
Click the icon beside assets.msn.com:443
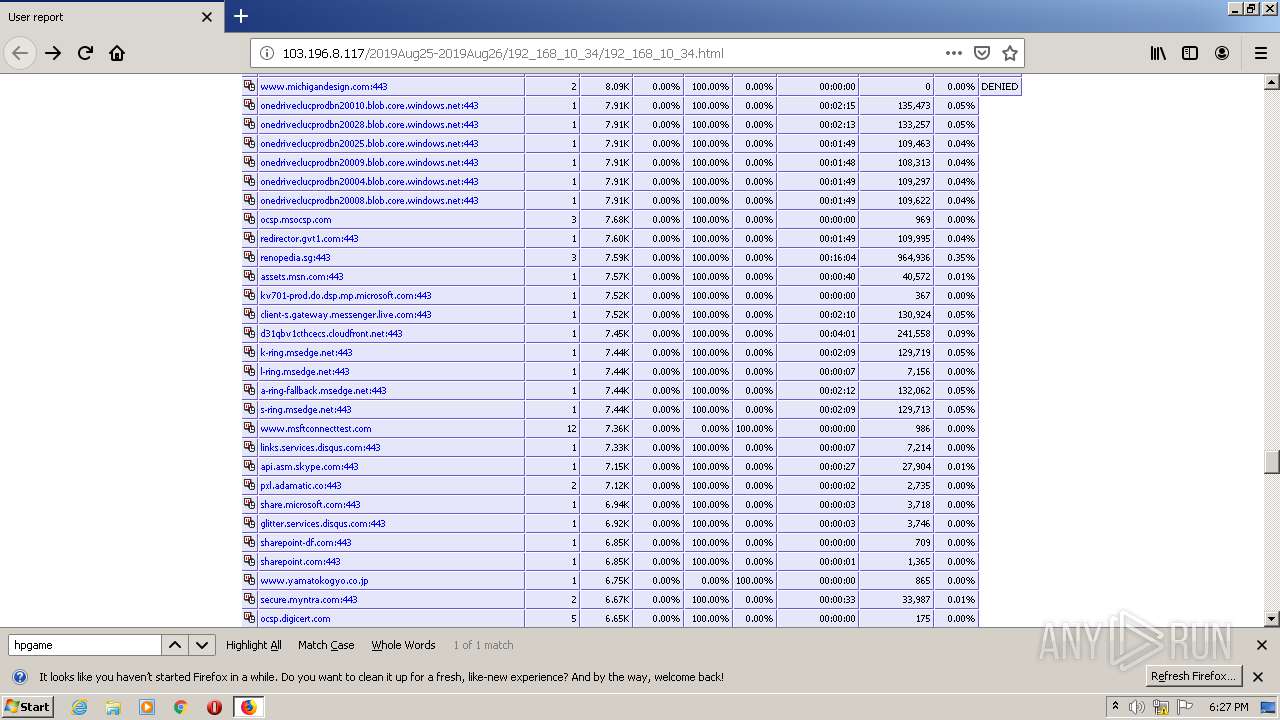250,276
